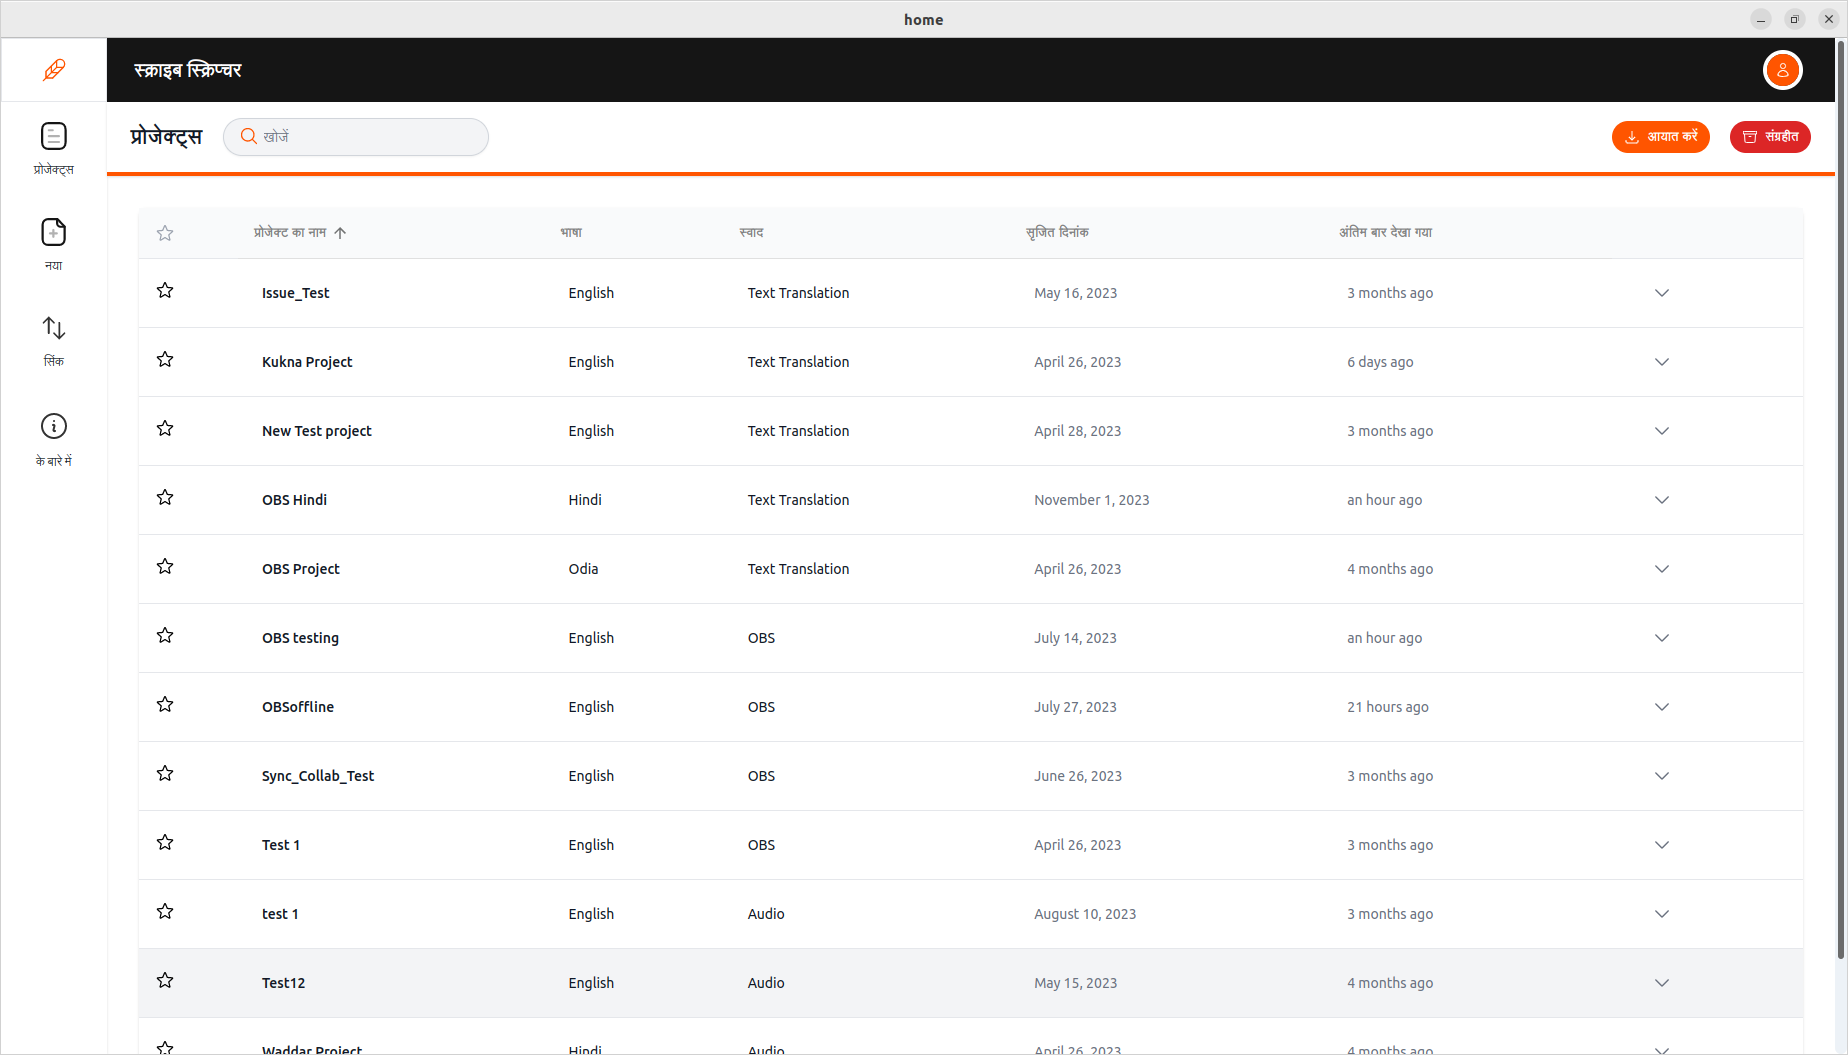
Task: Star the Test12 project
Action: [165, 981]
